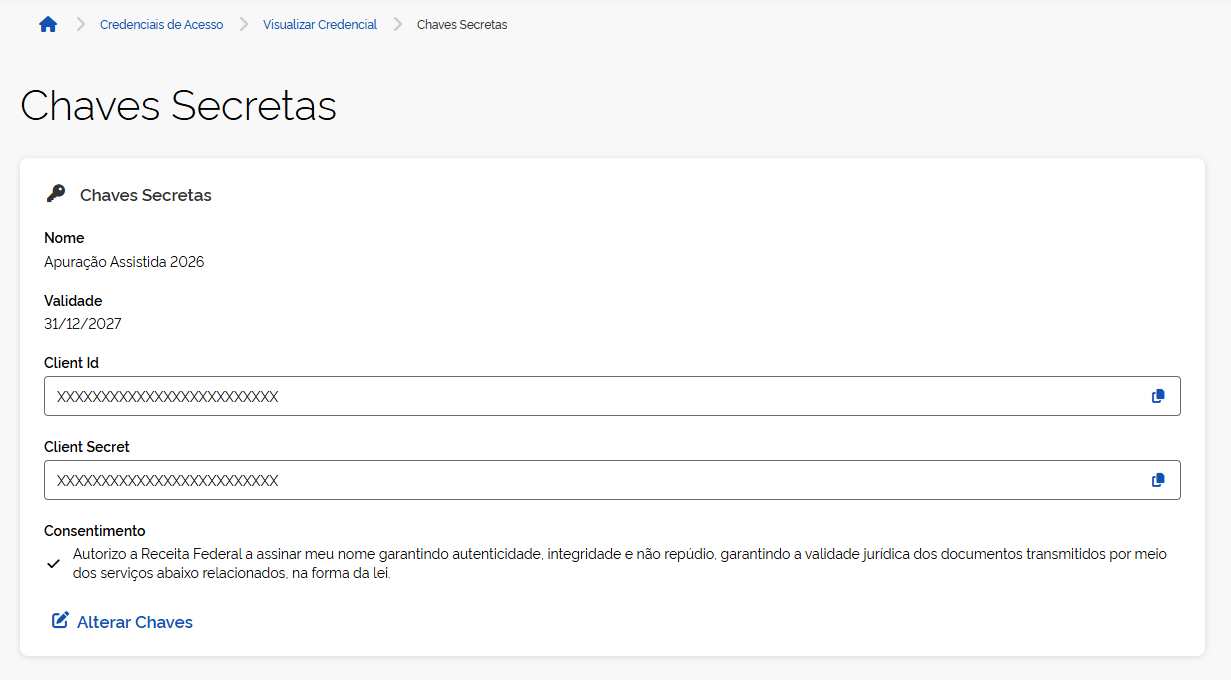Click the Receita Federal authorization text
Image resolution: width=1231 pixels, height=680 pixels.
[620, 564]
